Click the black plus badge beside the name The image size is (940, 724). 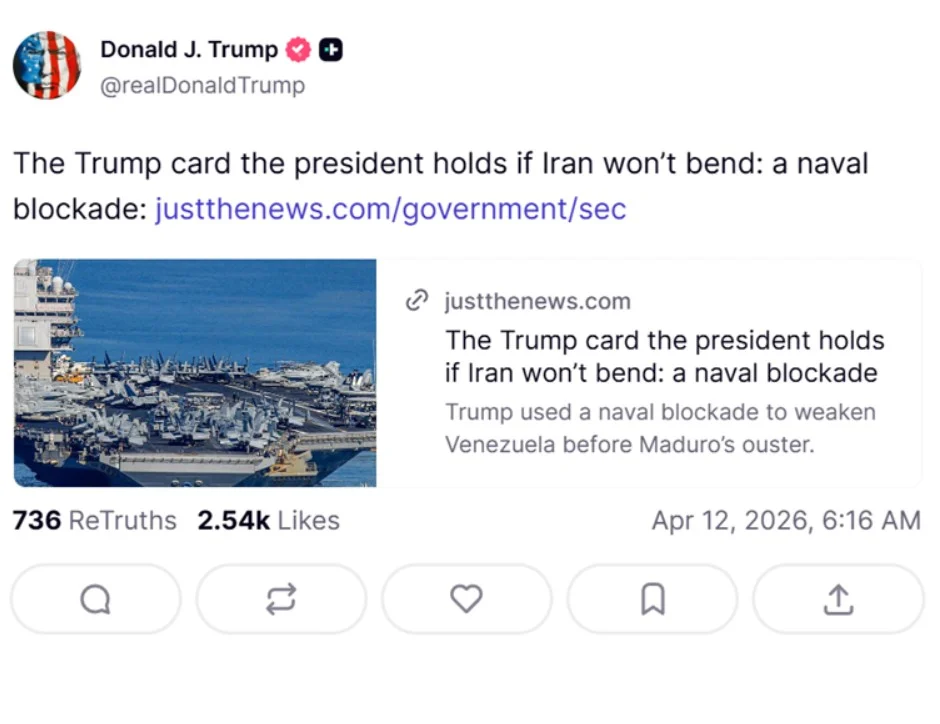(331, 50)
